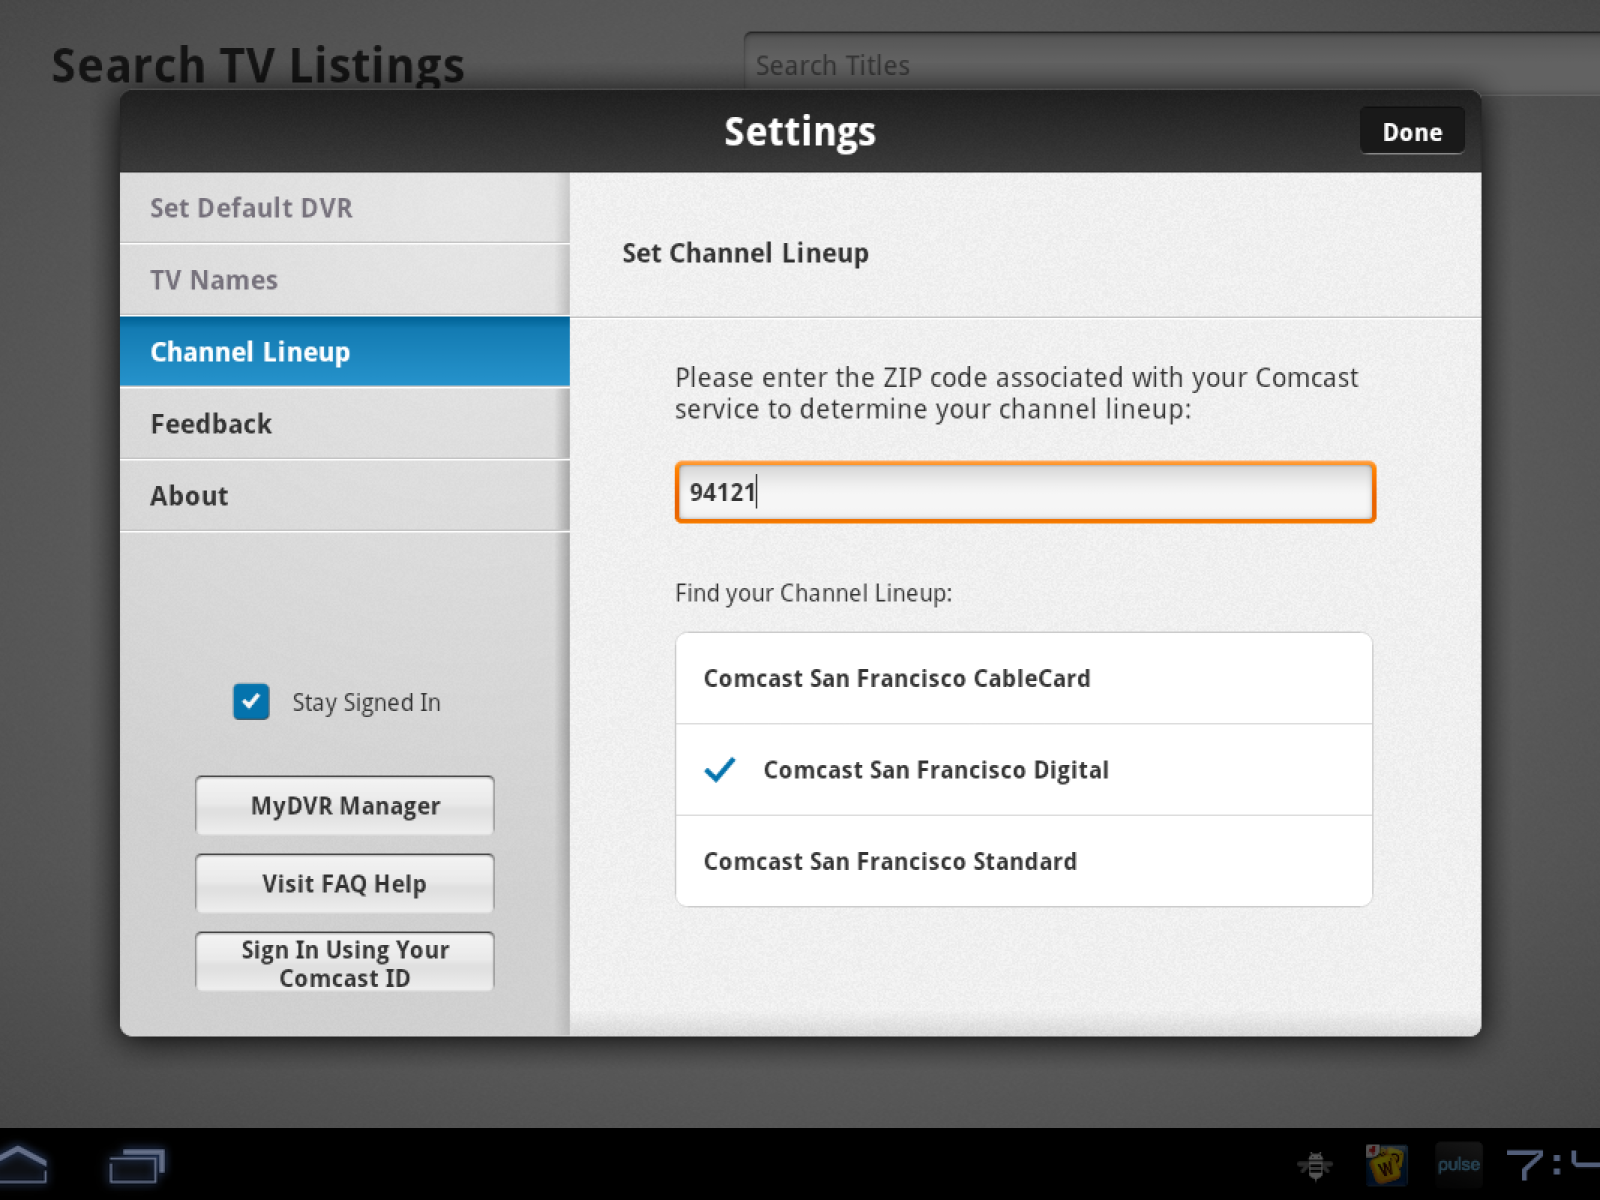
Task: Open the recent apps icon
Action: [x=136, y=1165]
